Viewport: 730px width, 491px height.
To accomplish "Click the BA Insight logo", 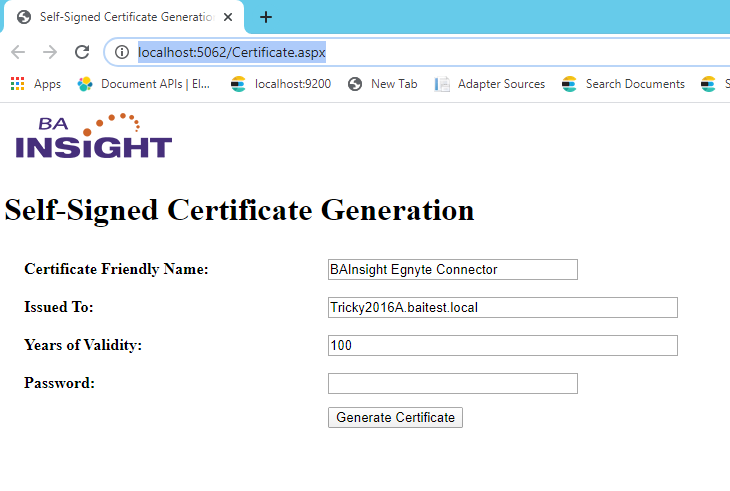I will pos(94,136).
